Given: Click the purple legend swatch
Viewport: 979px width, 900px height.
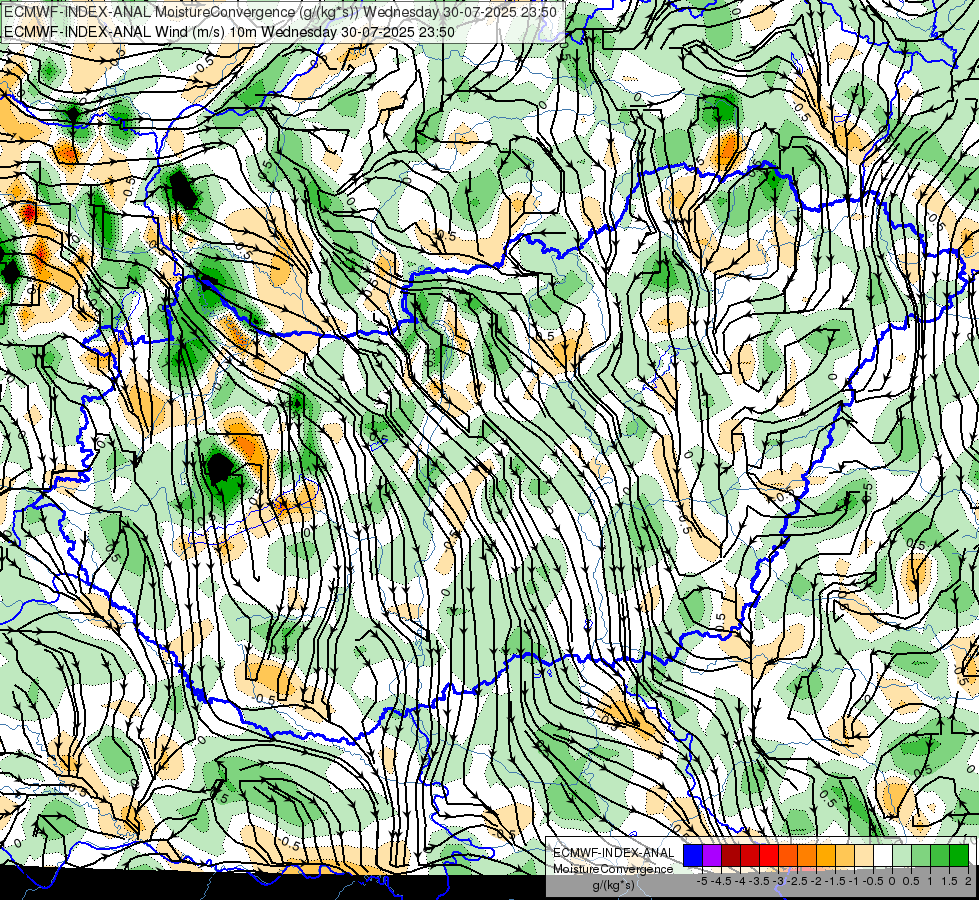Looking at the screenshot, I should [x=712, y=855].
